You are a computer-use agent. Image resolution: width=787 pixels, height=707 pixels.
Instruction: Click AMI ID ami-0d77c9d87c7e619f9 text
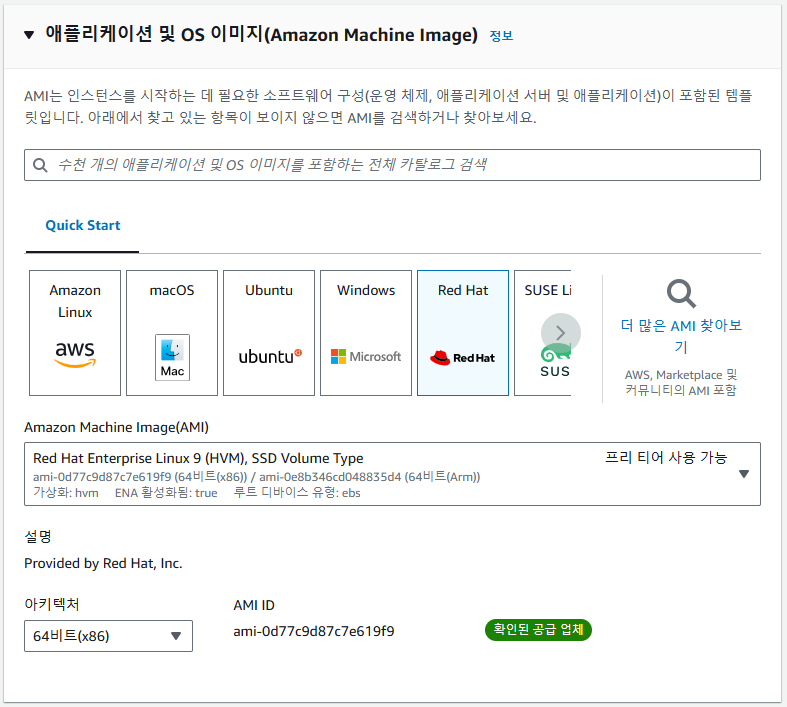coord(314,631)
